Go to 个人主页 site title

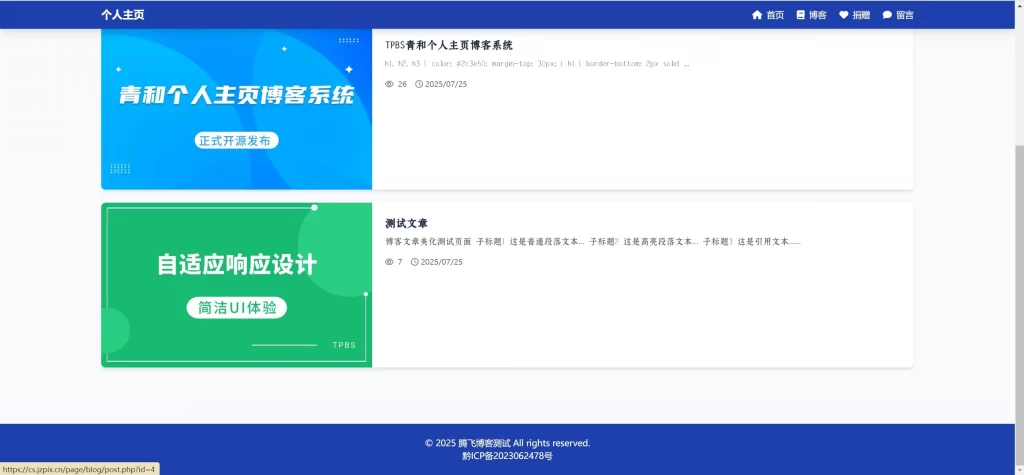point(123,15)
